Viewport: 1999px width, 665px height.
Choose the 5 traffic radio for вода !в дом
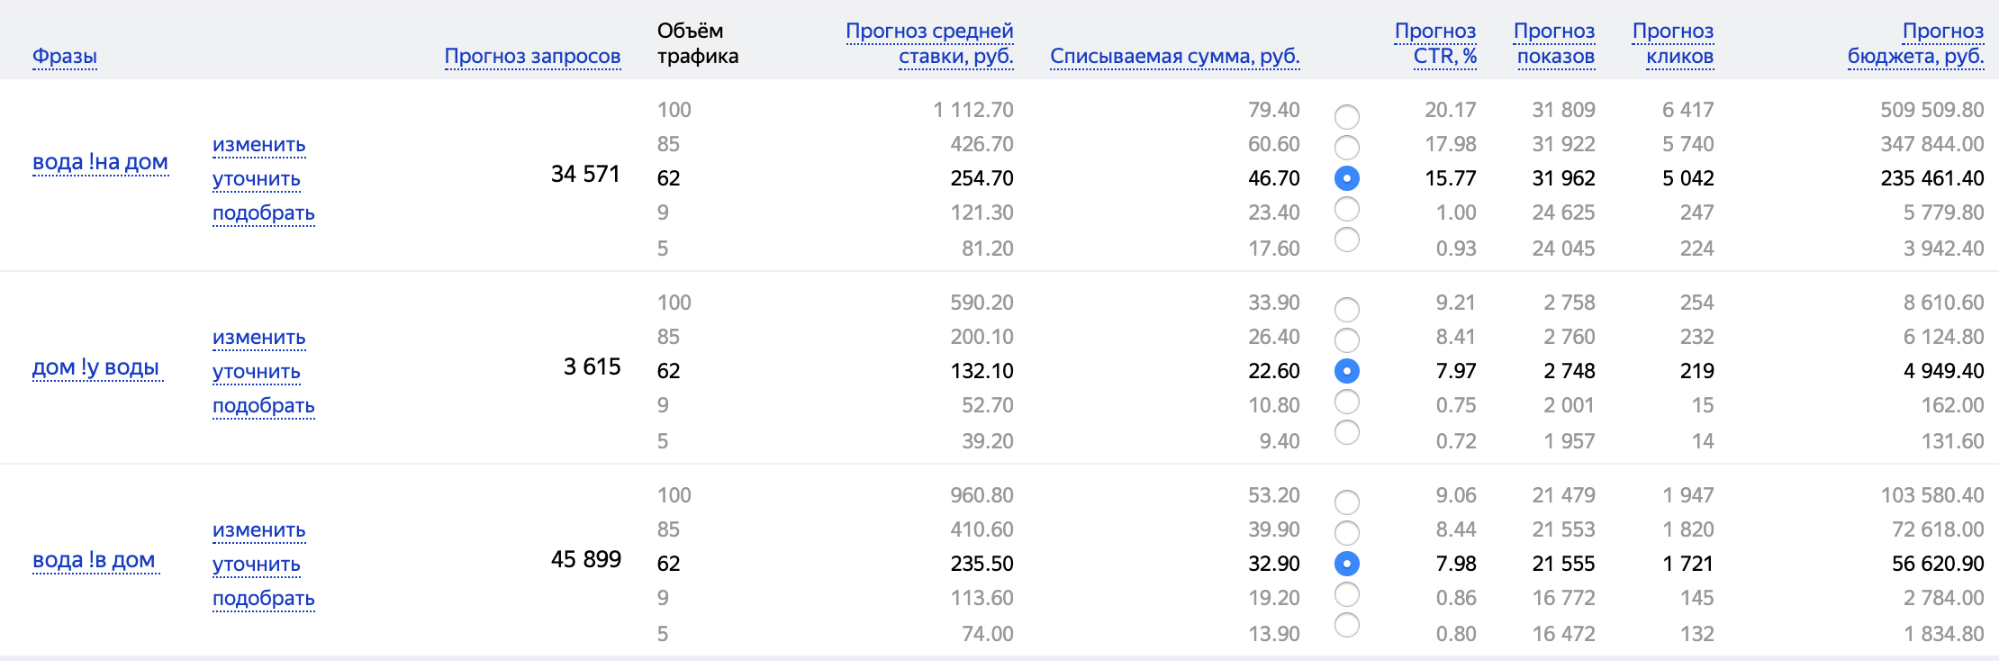(1347, 625)
